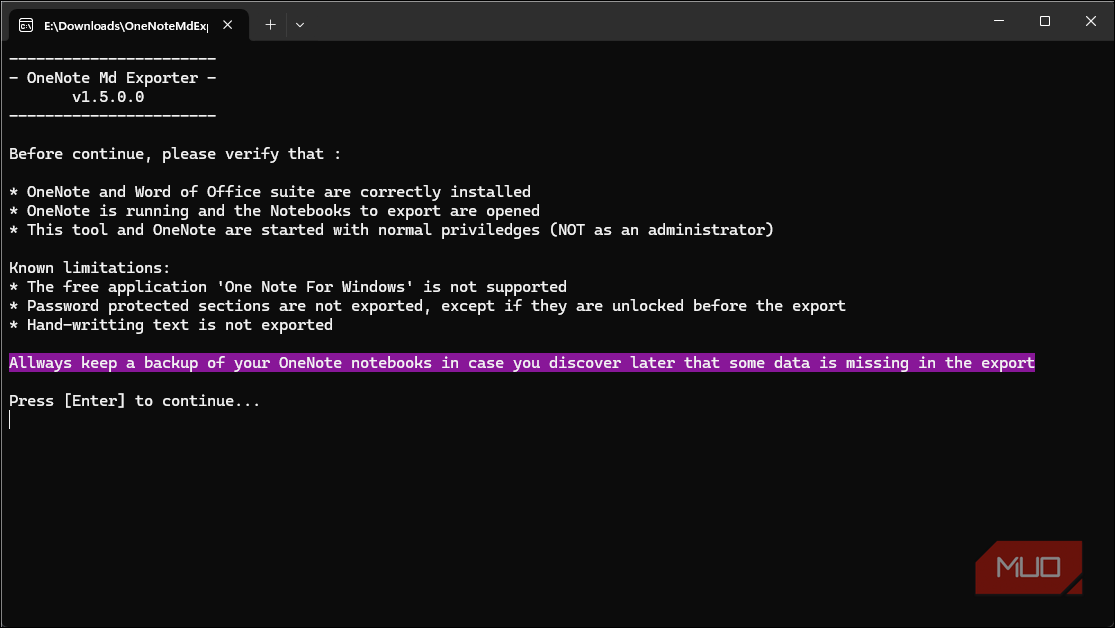The height and width of the screenshot is (628, 1115).
Task: Expand the new tab profile dropdown
Action: pos(299,25)
